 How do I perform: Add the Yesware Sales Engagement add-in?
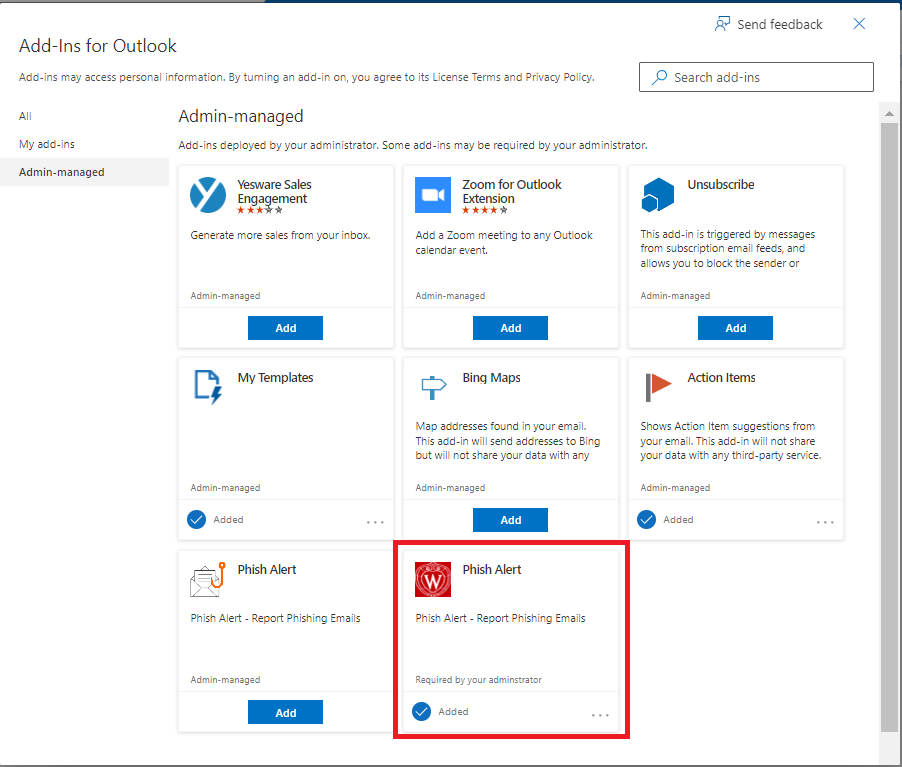tap(286, 328)
